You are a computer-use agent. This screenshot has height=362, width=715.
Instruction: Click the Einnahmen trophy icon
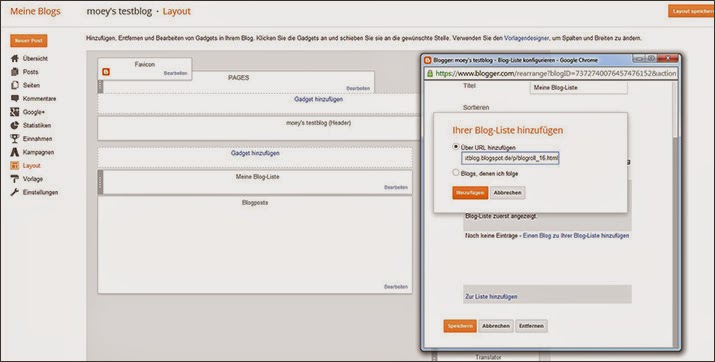15,139
